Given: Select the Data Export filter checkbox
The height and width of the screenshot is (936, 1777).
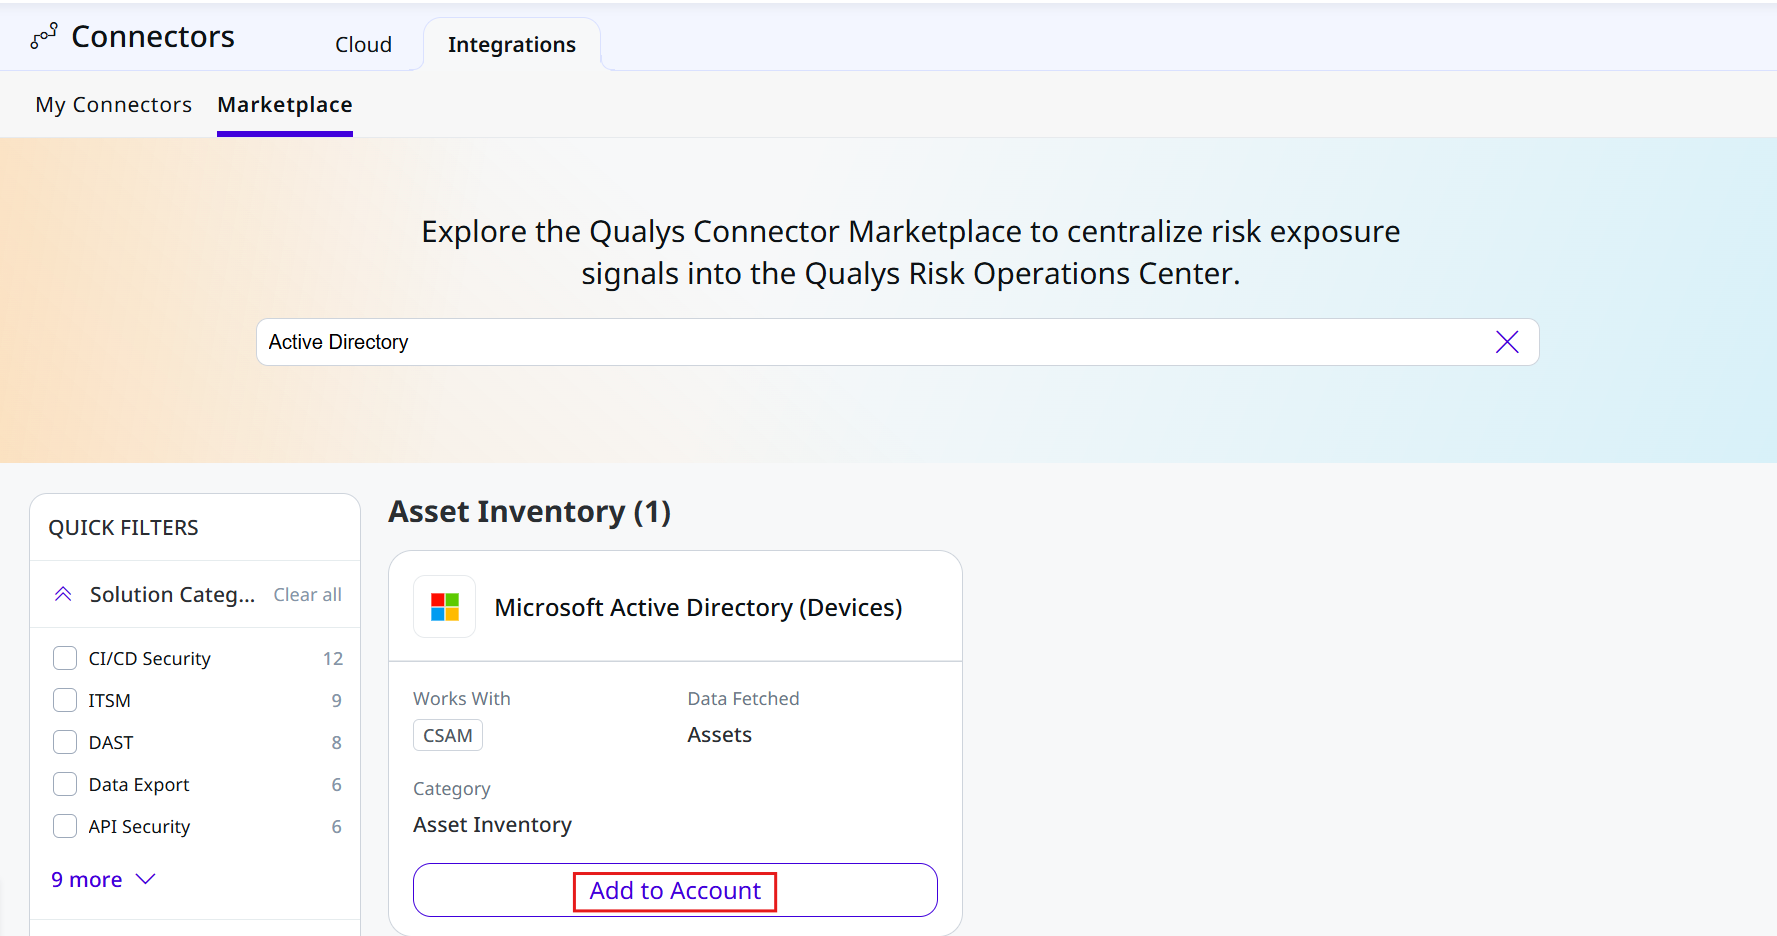Looking at the screenshot, I should point(65,784).
